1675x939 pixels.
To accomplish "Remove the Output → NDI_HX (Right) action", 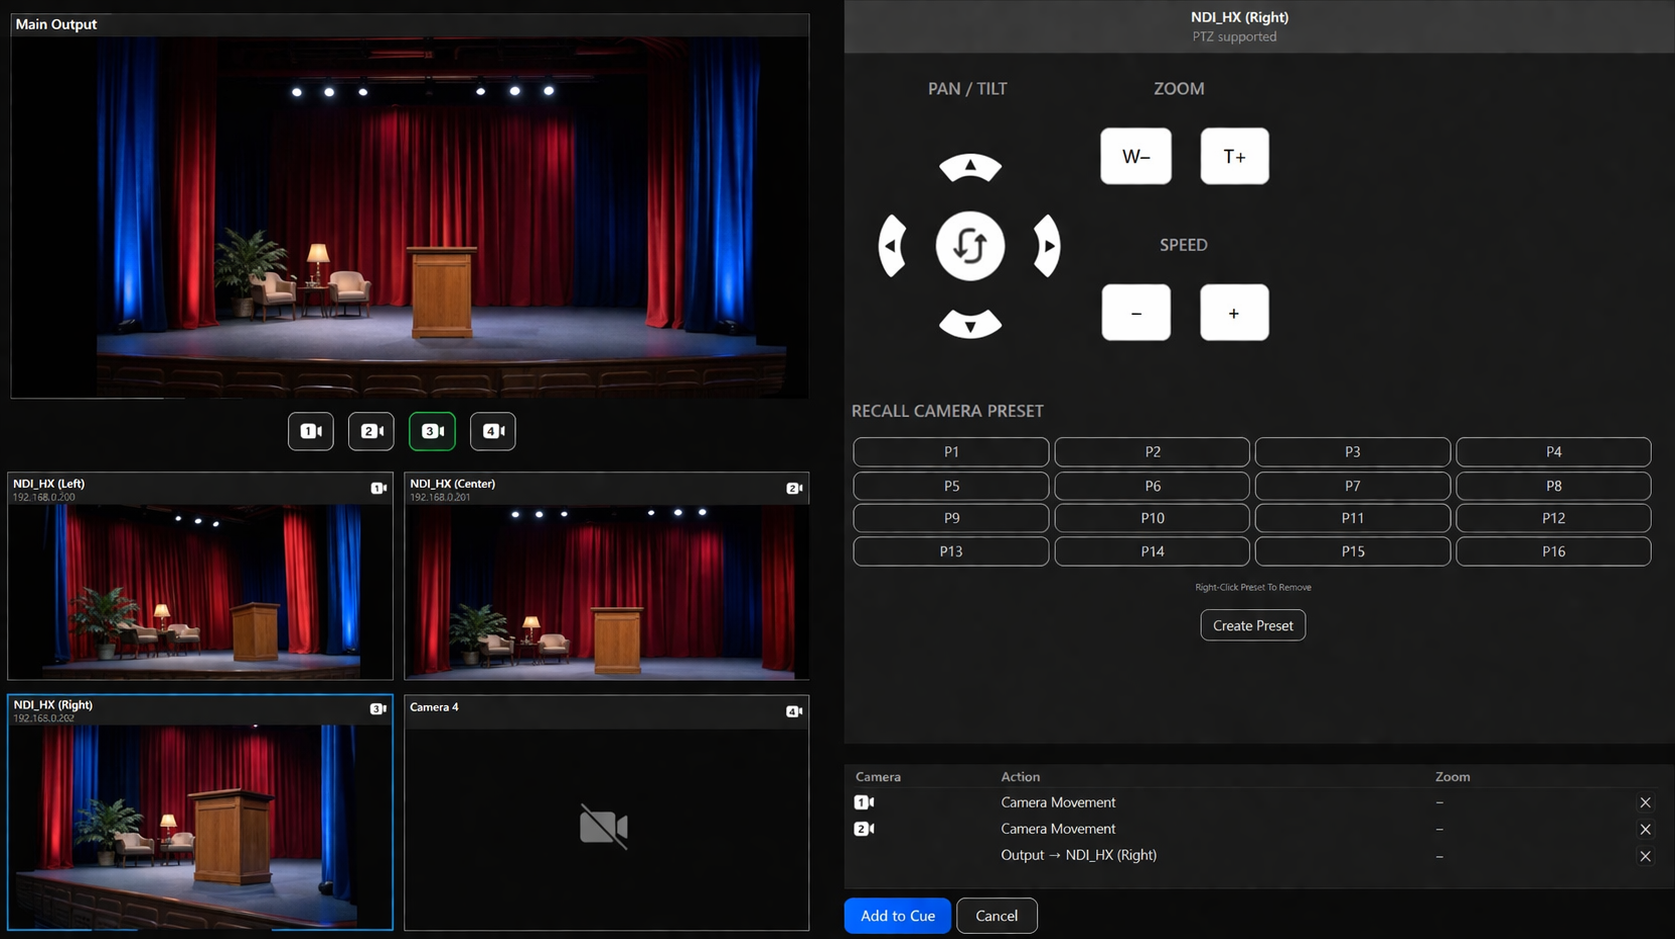I will coord(1645,856).
